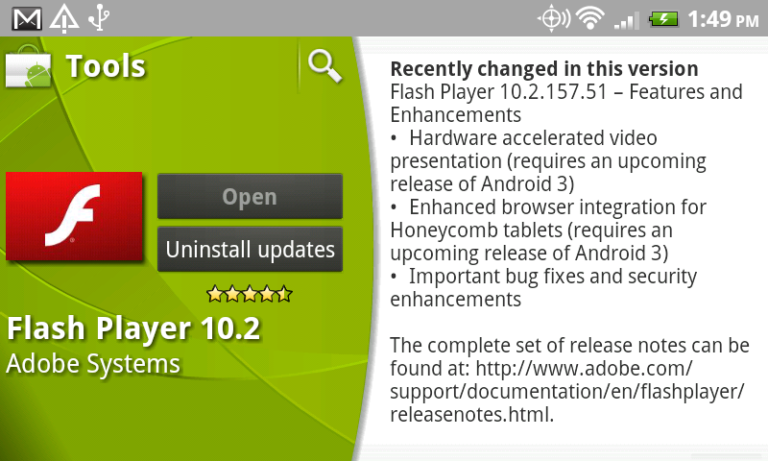The height and width of the screenshot is (461, 768).
Task: Open search with the magnifying glass icon
Action: tap(325, 65)
